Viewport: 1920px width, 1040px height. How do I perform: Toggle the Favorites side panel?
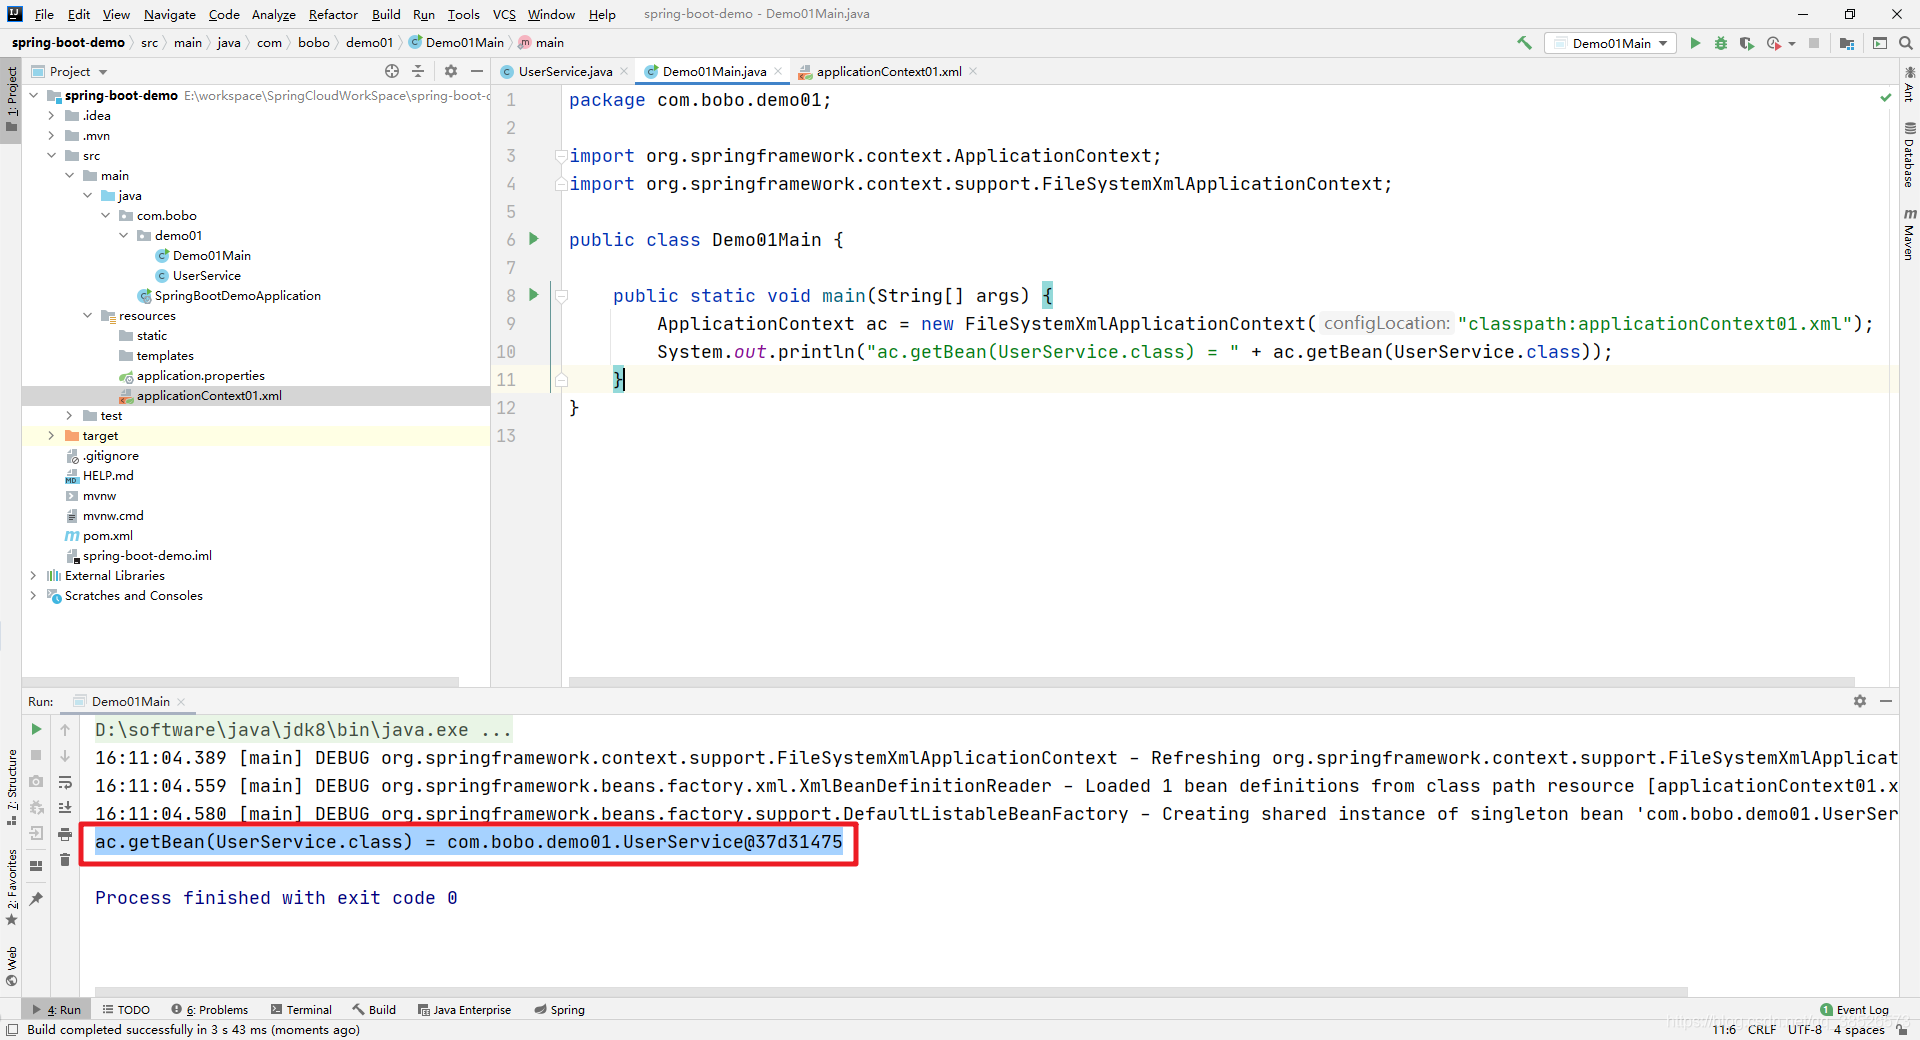coord(11,887)
